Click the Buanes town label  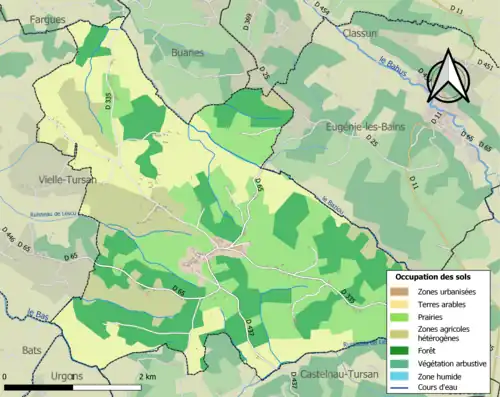coord(187,52)
